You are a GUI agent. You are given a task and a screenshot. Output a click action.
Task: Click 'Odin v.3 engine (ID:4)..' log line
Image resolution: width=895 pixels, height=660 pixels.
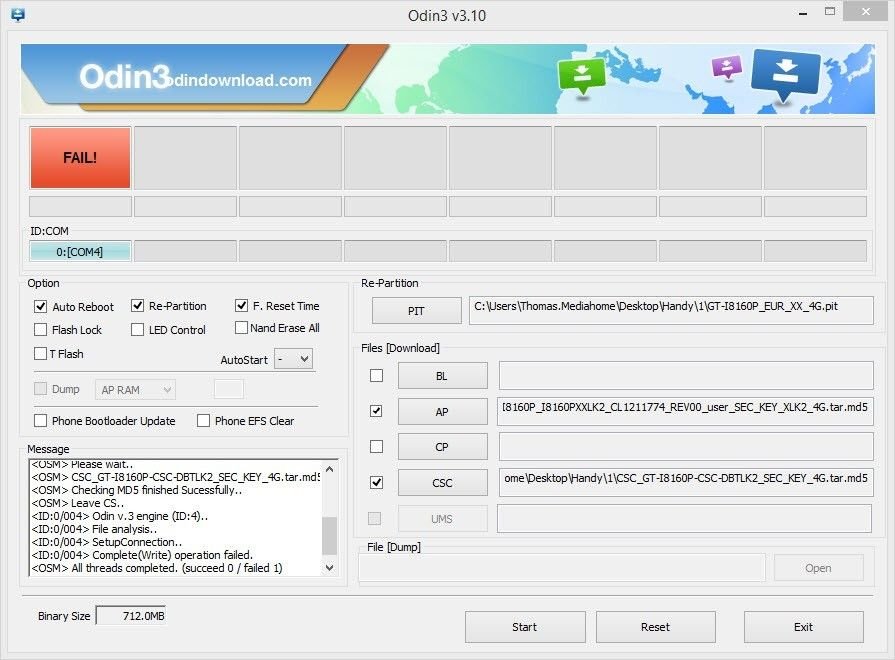(120, 516)
